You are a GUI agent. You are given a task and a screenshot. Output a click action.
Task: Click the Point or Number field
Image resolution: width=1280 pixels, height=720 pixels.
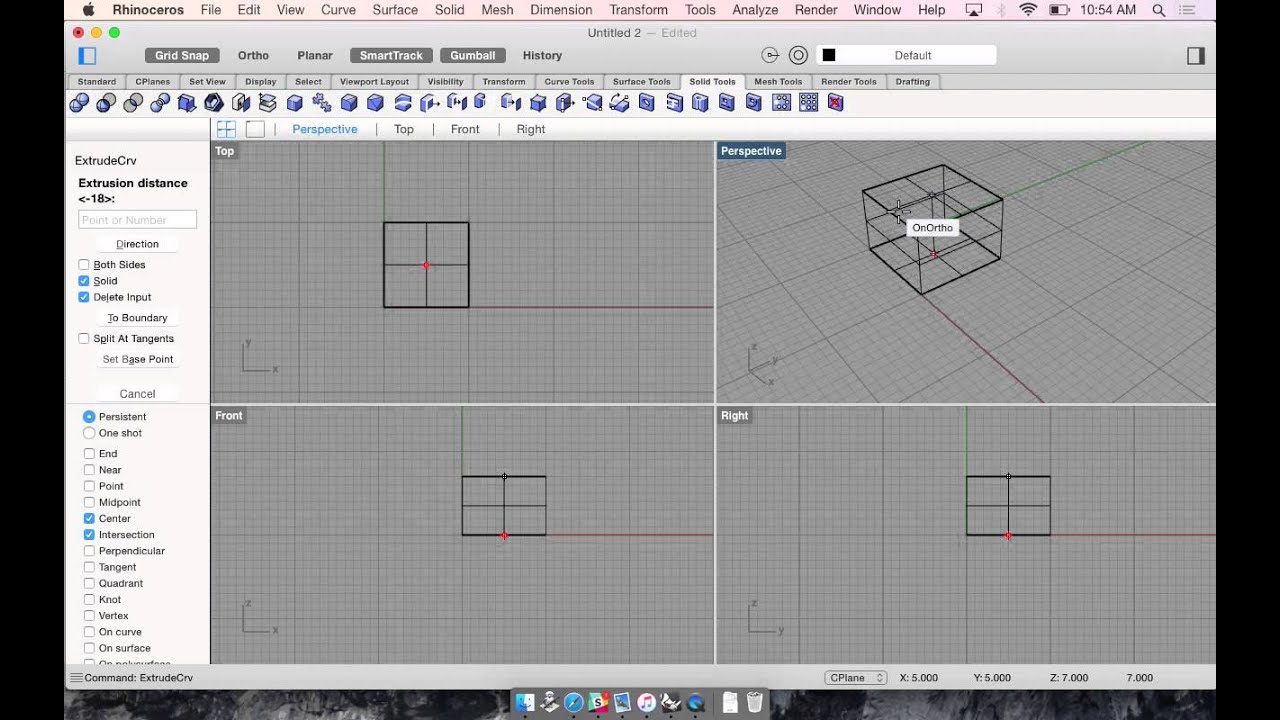[x=137, y=220]
